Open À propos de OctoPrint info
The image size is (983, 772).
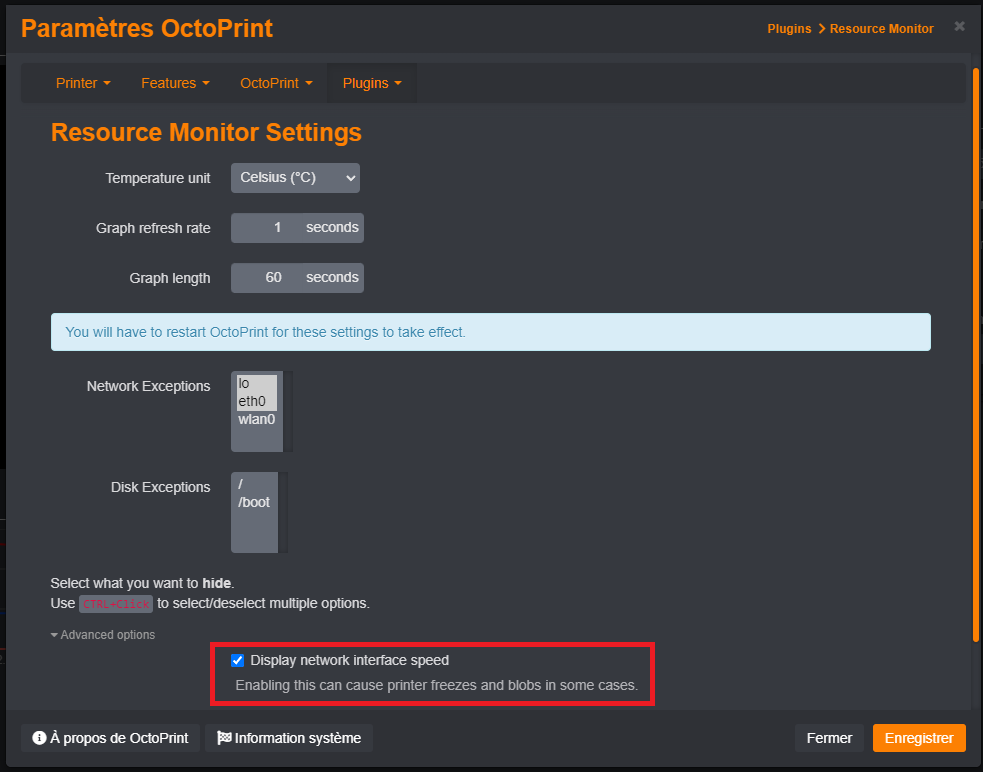[x=110, y=738]
